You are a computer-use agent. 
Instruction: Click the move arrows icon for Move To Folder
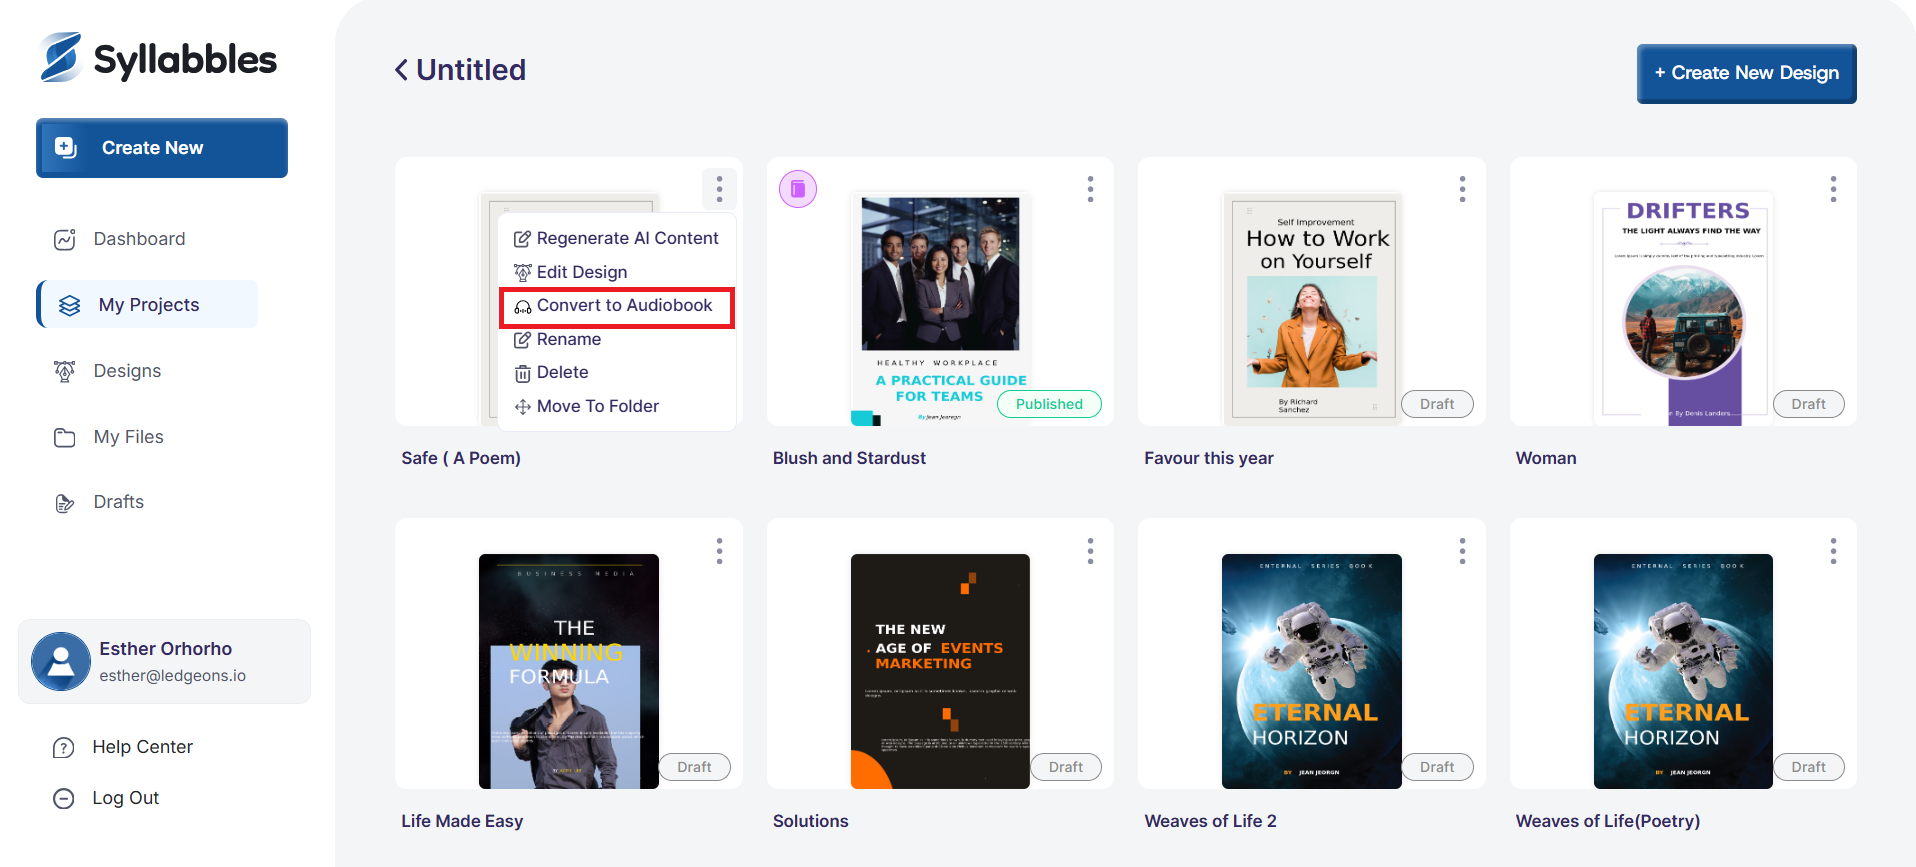[x=523, y=407]
